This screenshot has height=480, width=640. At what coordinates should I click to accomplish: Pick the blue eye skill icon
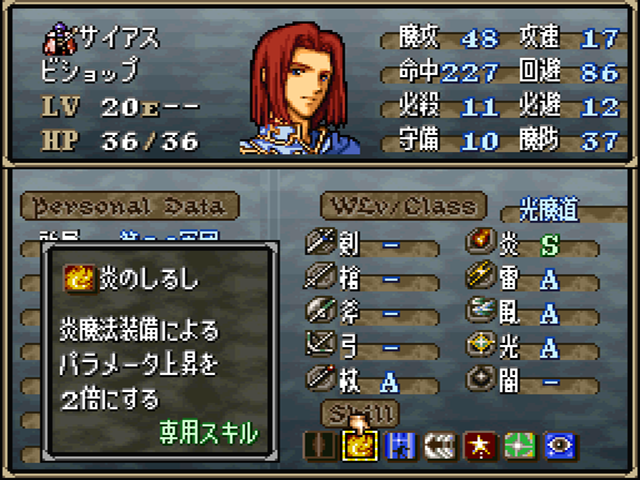tap(560, 446)
